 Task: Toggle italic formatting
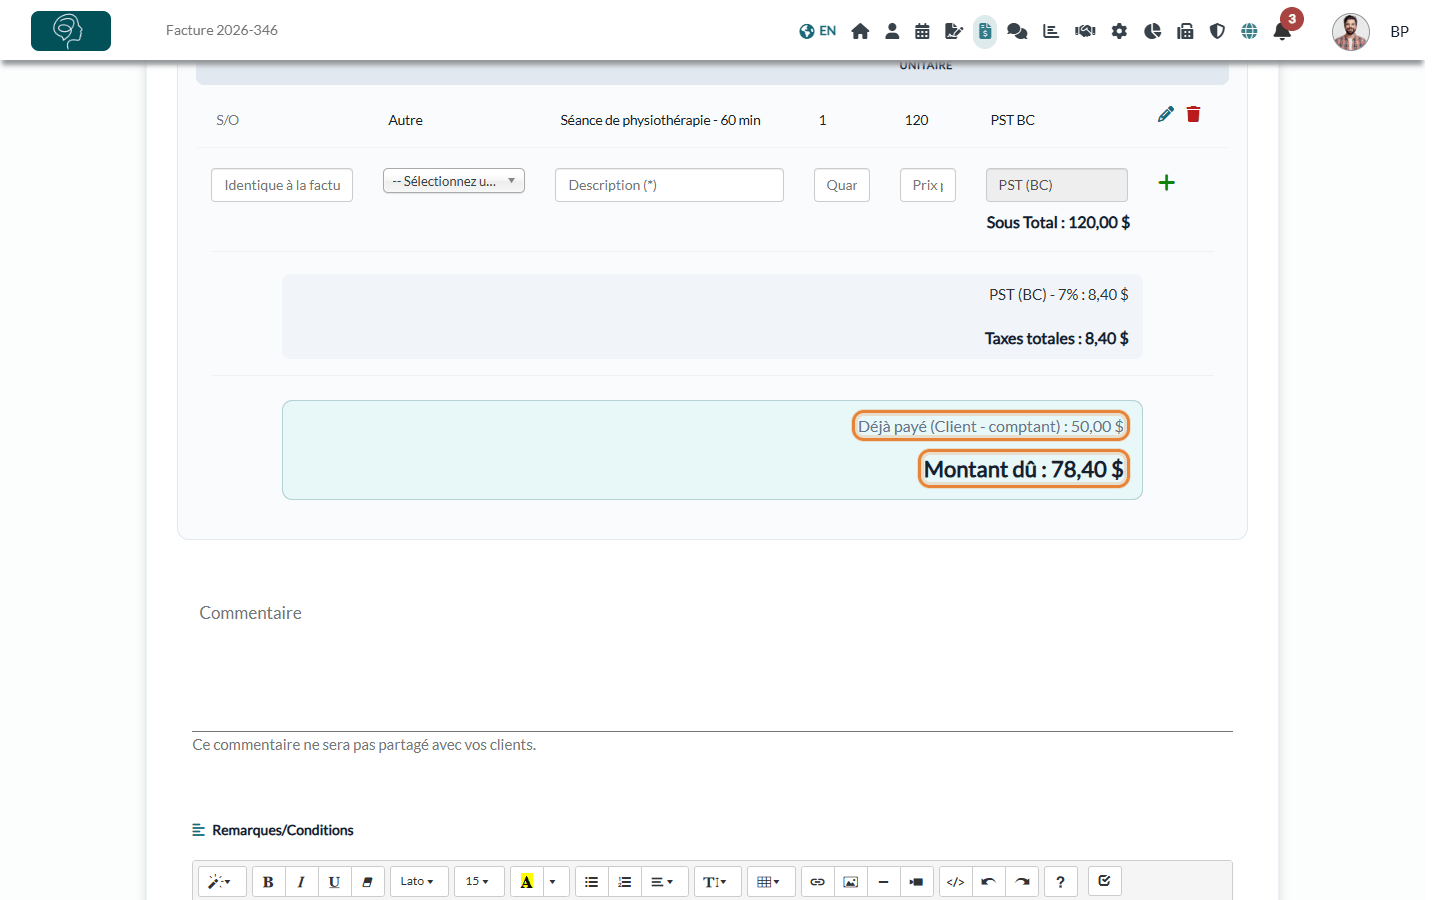click(x=301, y=881)
